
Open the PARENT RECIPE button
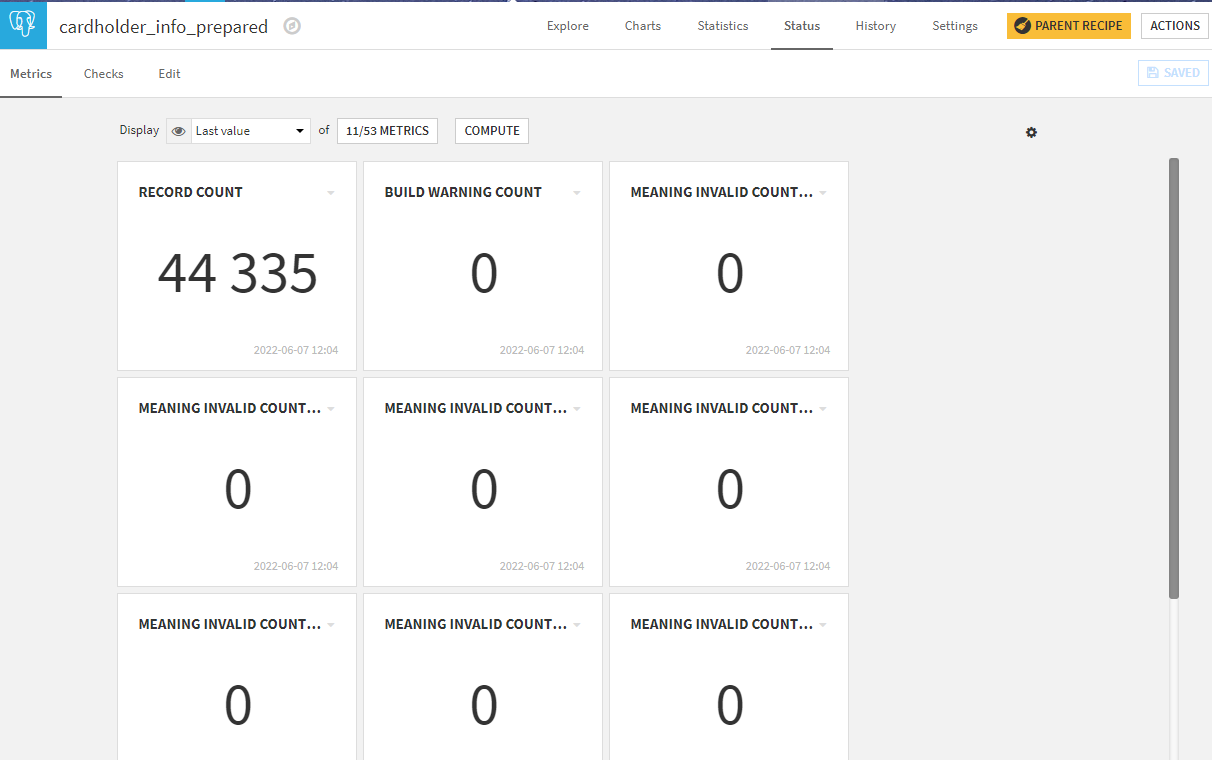[x=1069, y=26]
